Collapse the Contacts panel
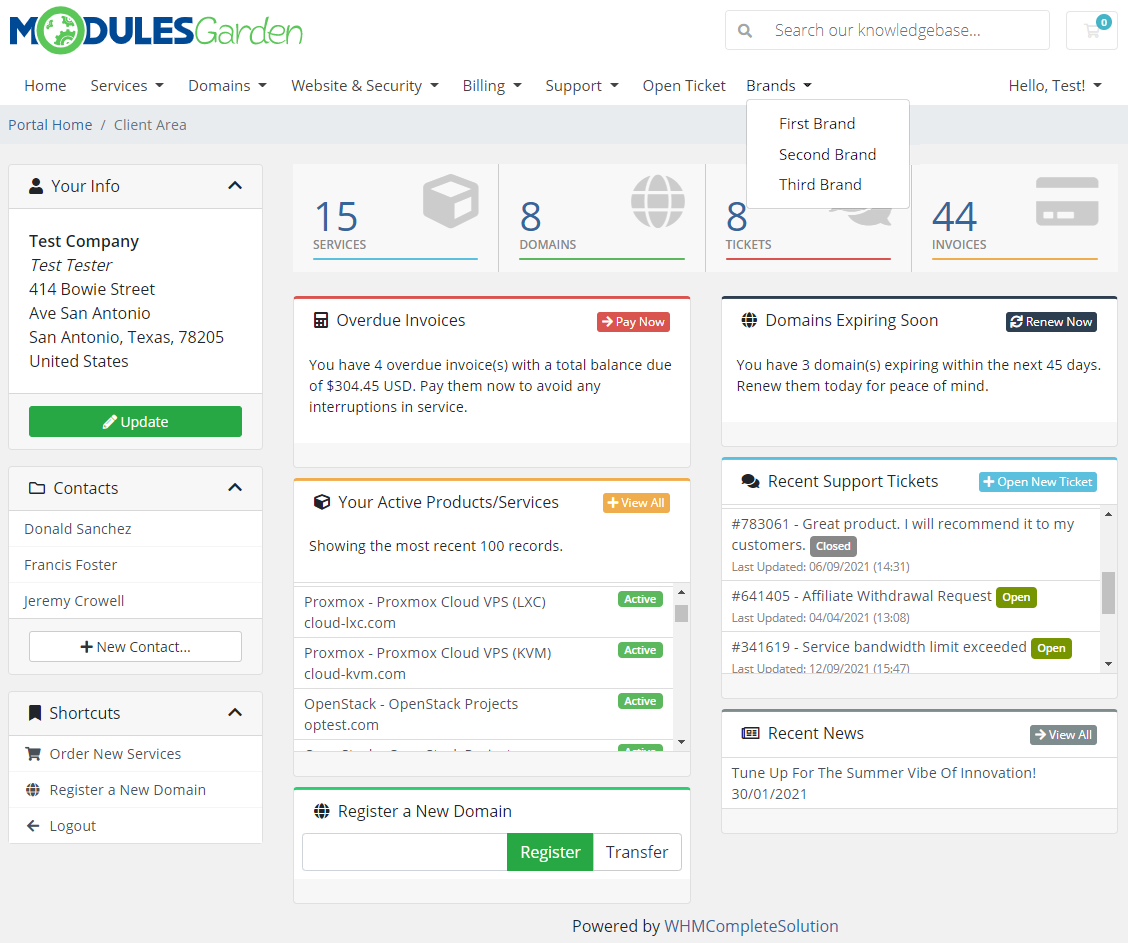Screen dimensions: 1128x943 pyautogui.click(x=234, y=487)
